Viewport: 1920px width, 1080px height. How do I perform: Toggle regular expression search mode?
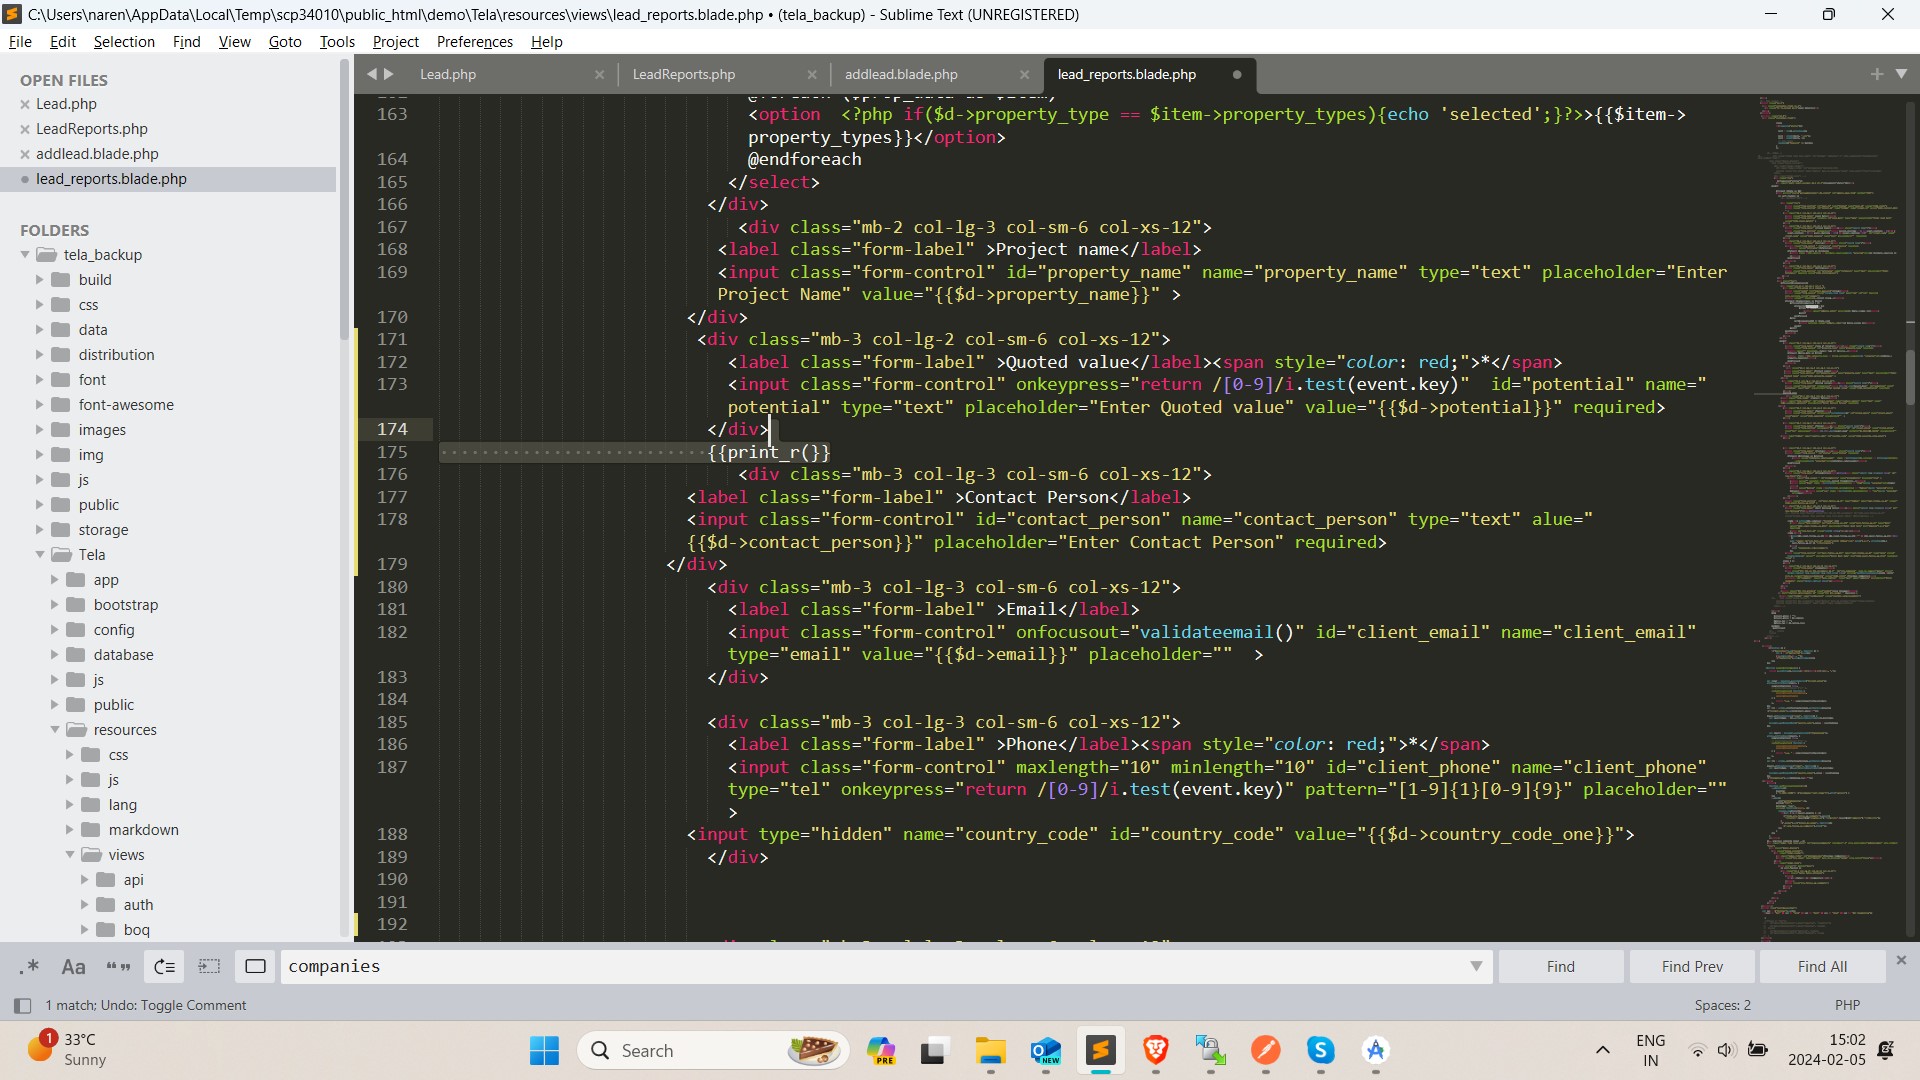(x=29, y=966)
